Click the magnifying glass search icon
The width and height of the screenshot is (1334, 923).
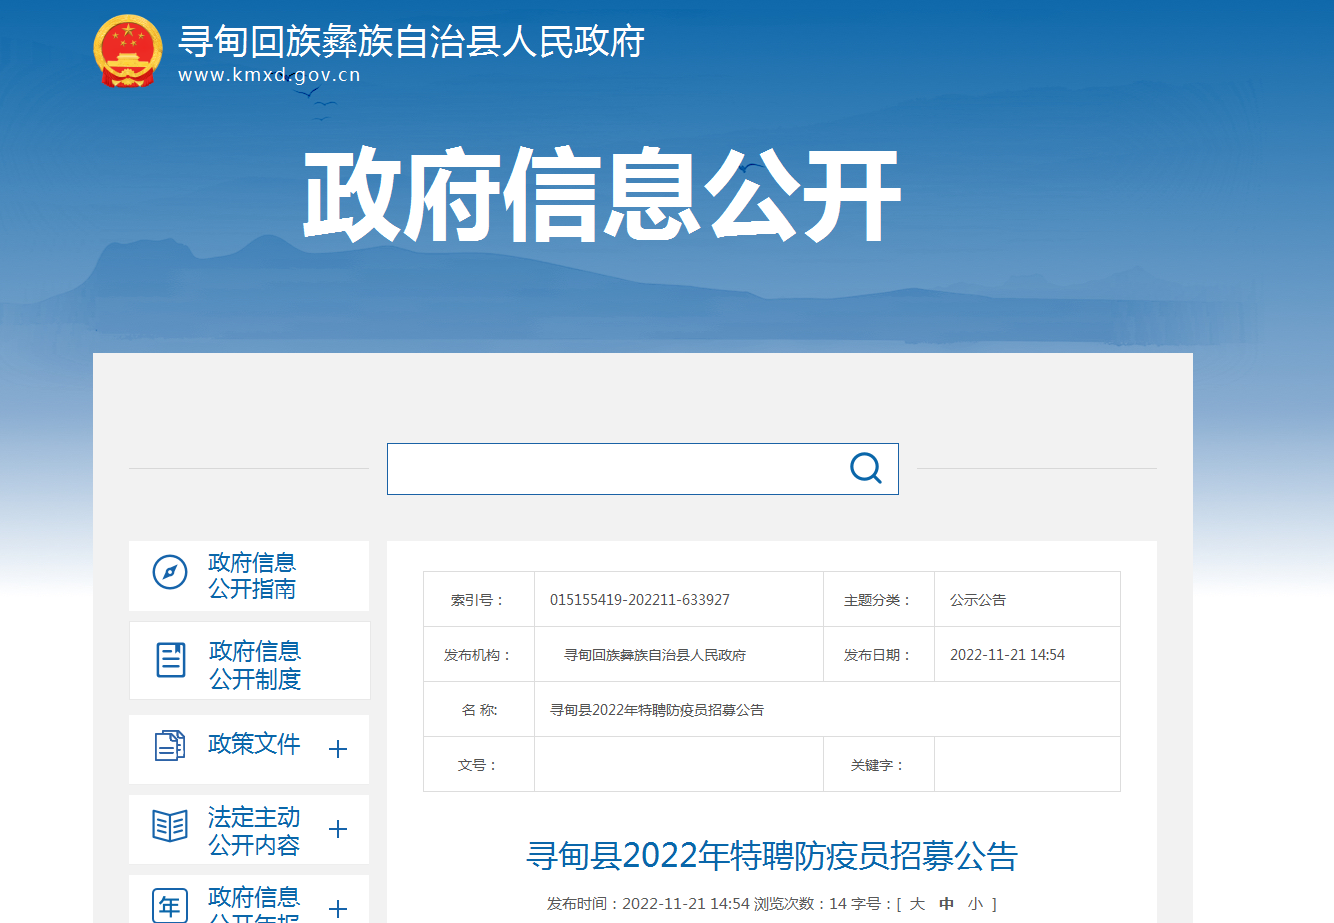[x=865, y=468]
